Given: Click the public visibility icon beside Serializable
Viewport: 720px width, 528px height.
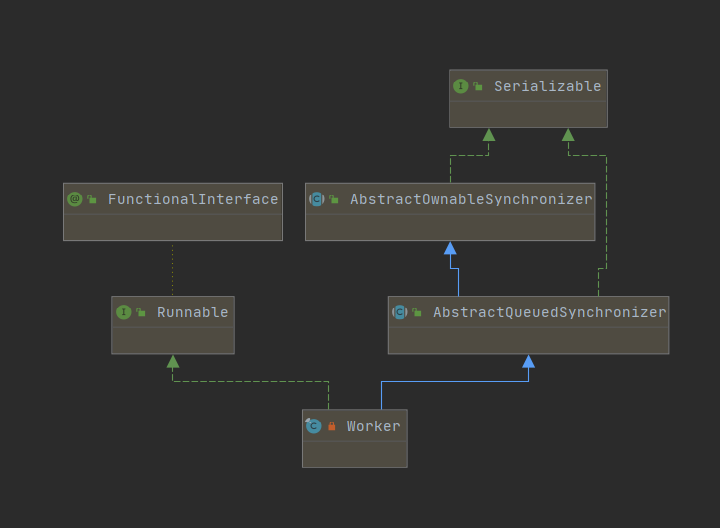Looking at the screenshot, I should [478, 86].
